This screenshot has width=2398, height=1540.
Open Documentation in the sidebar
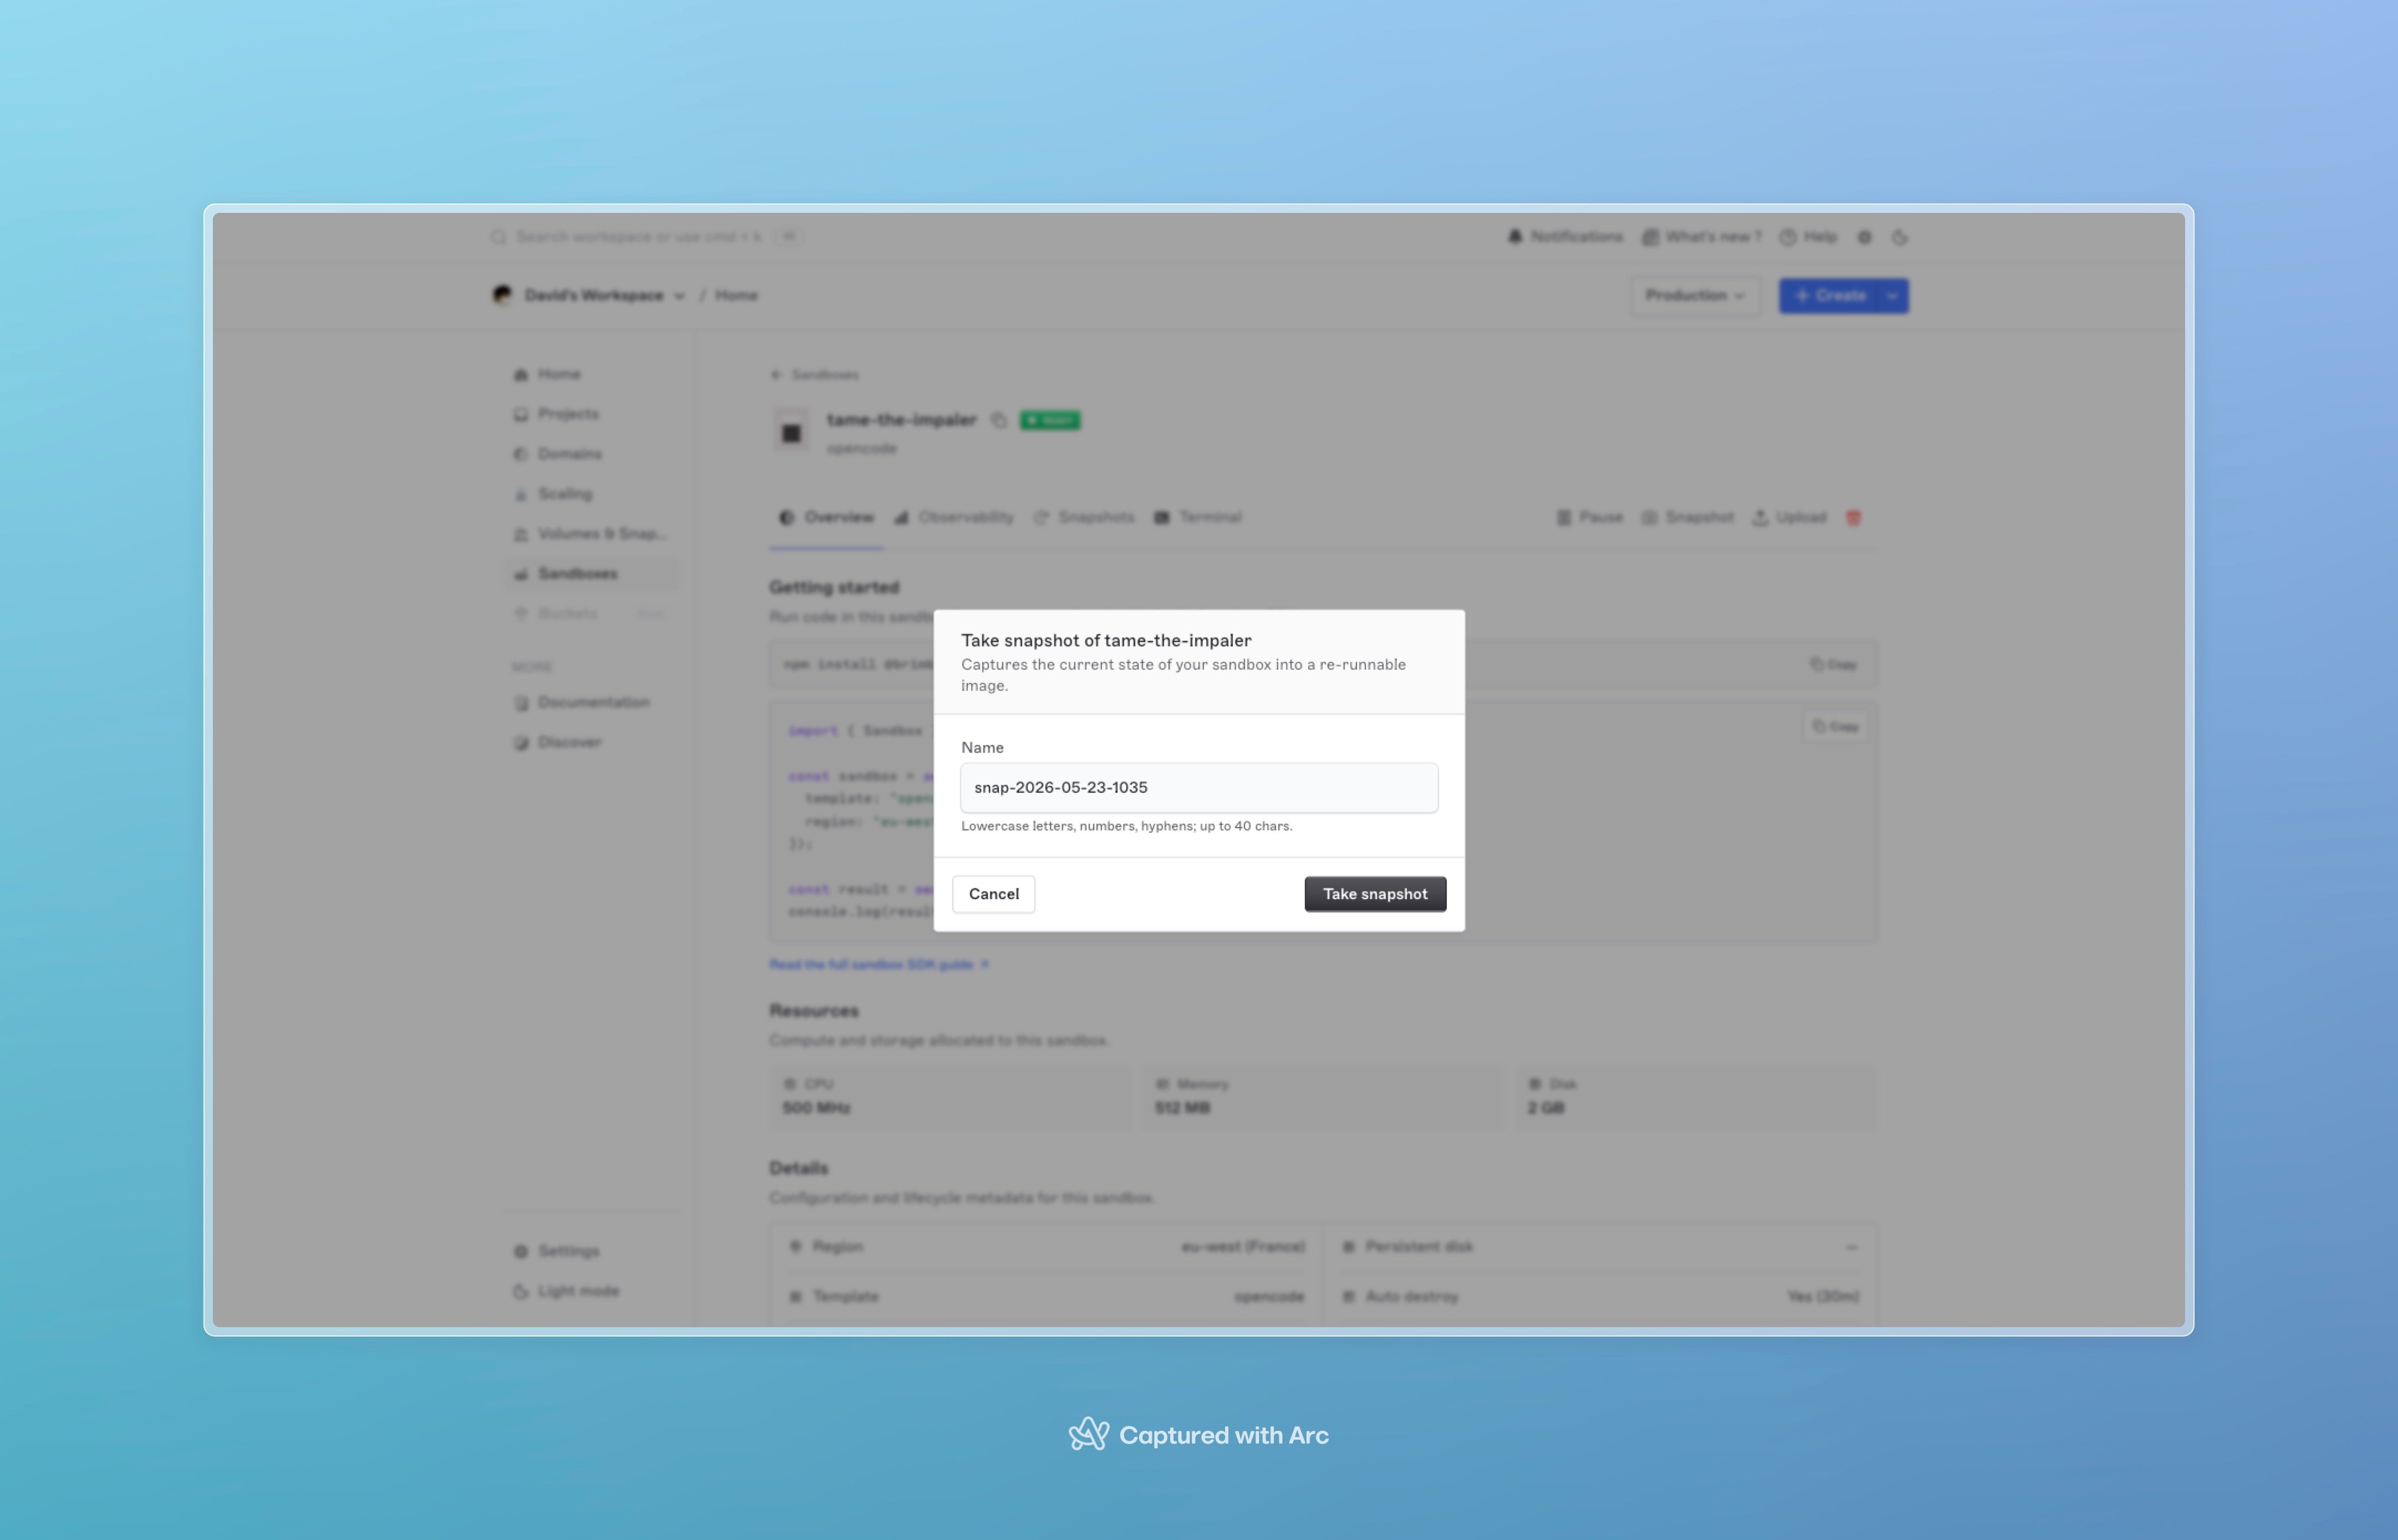pos(592,702)
